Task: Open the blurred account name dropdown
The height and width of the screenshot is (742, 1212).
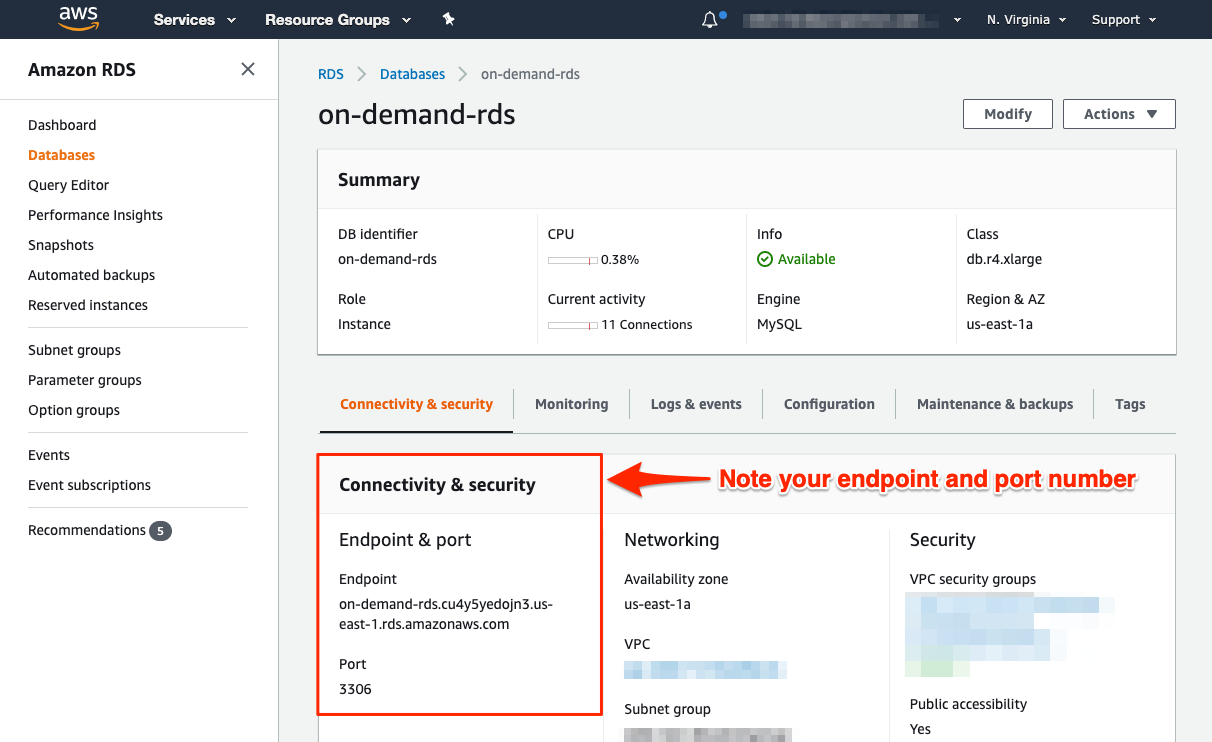Action: [x=853, y=20]
